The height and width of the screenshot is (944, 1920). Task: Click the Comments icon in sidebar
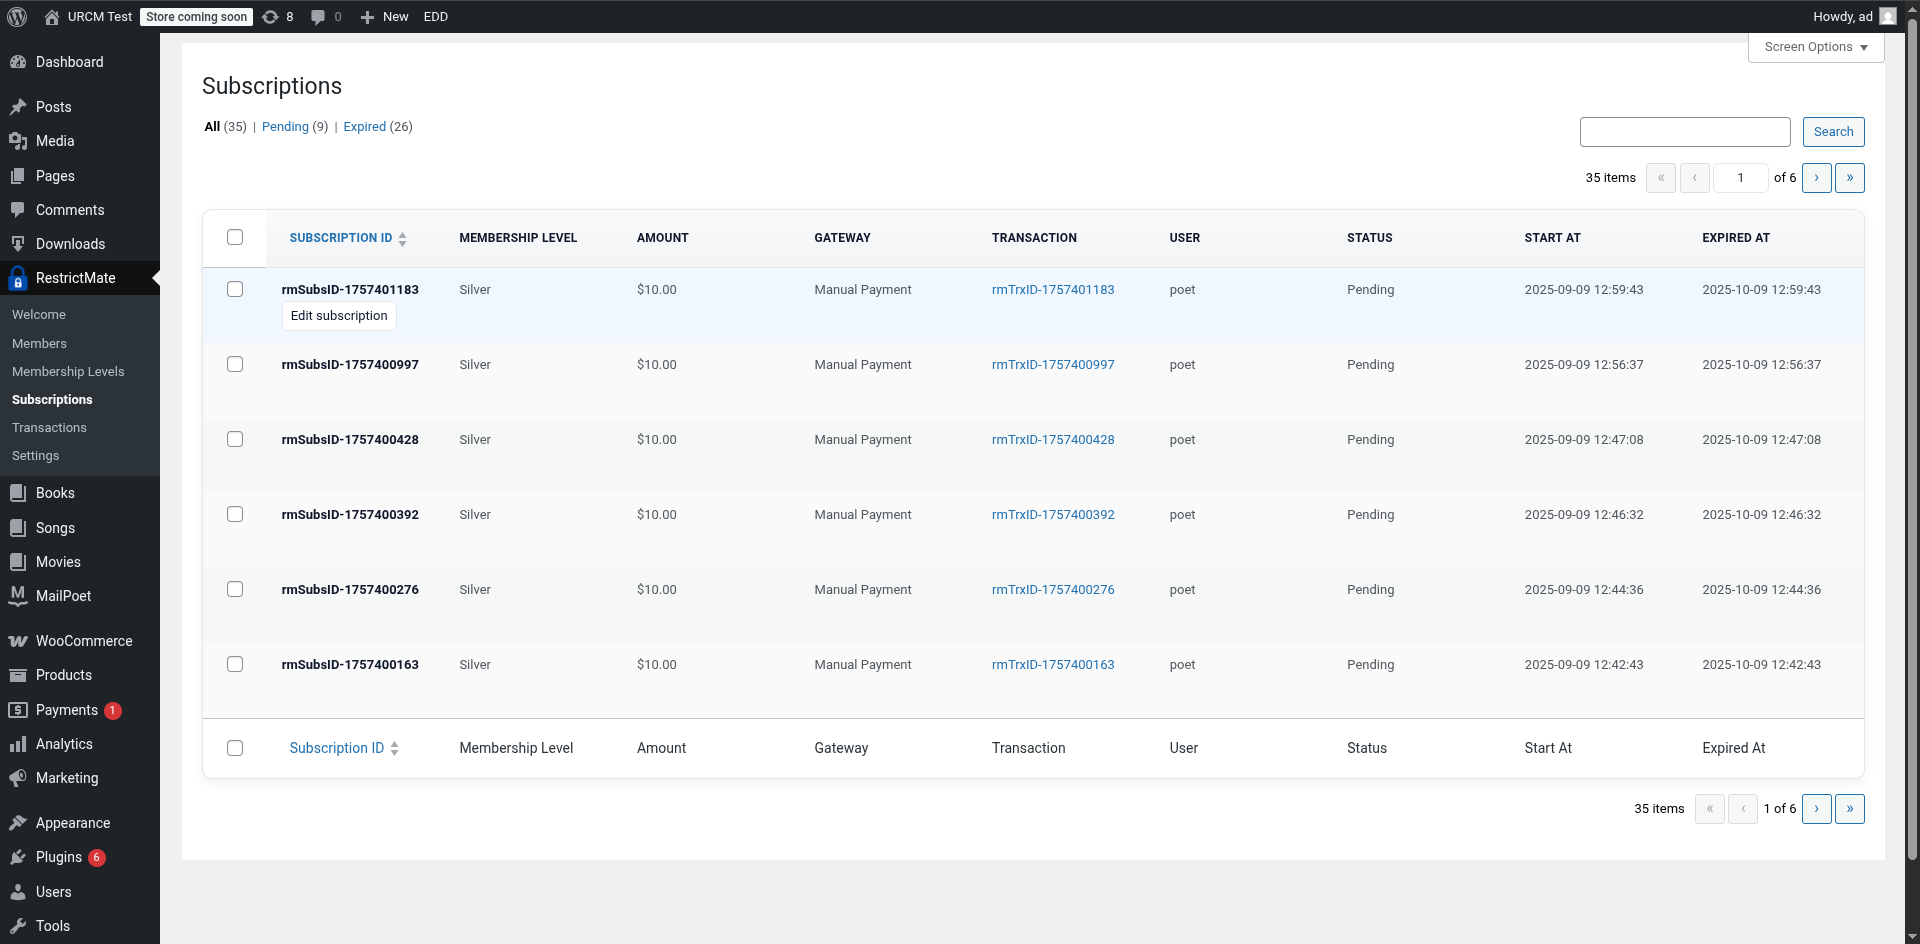pos(18,210)
